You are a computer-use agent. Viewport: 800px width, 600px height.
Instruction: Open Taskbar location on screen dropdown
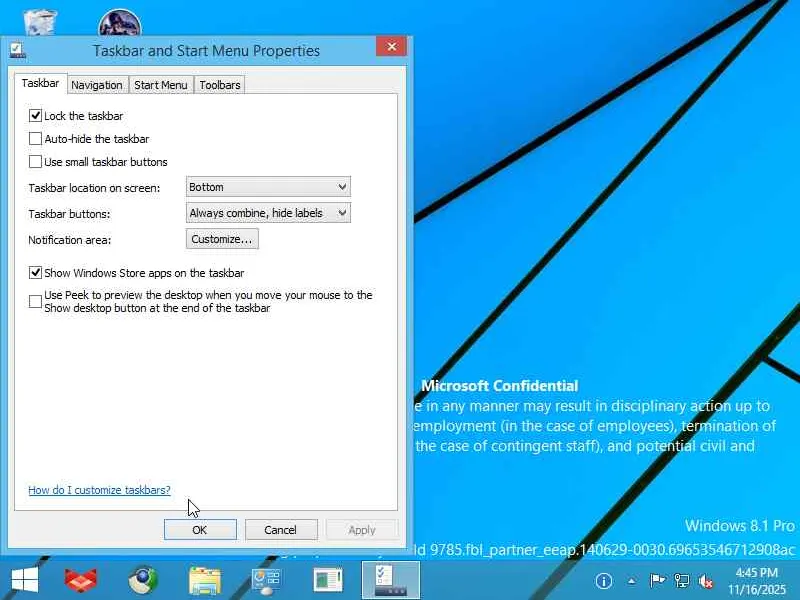pos(268,187)
